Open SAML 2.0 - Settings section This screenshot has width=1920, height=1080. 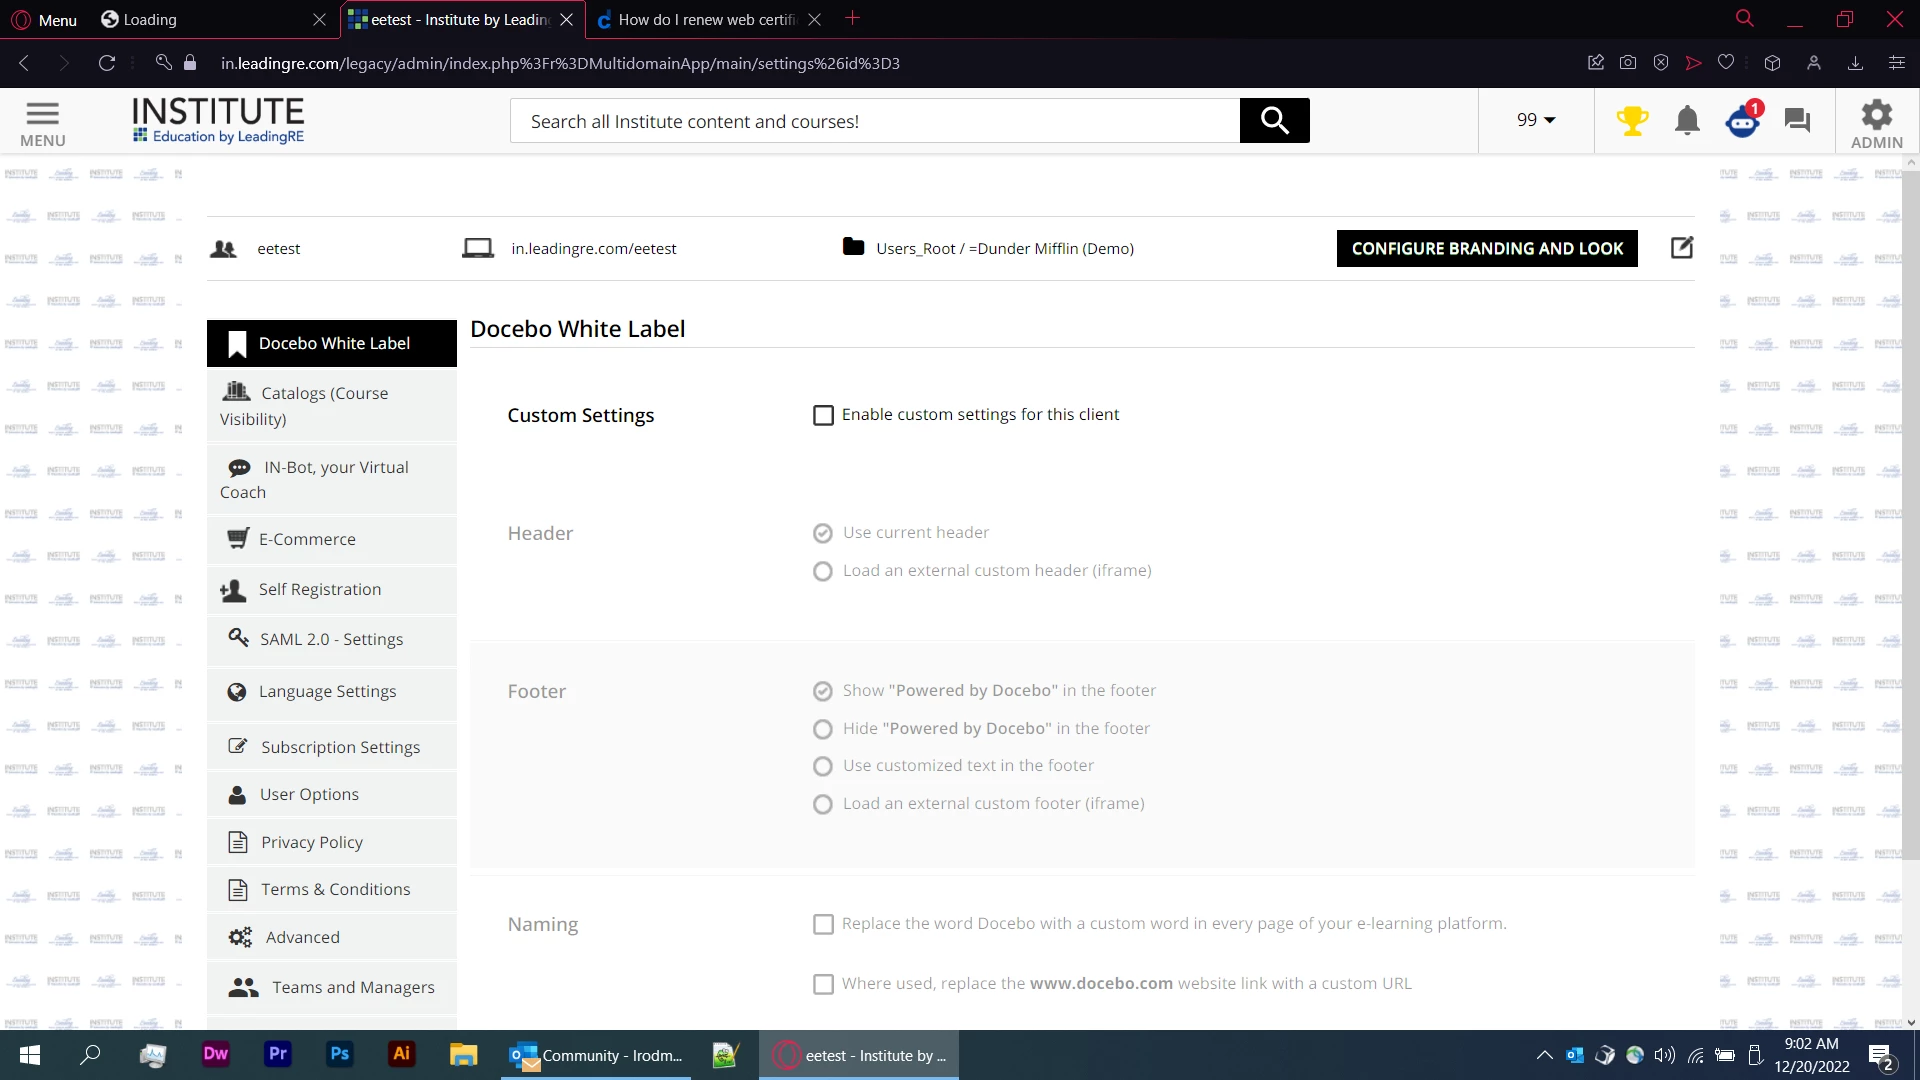[x=331, y=639]
